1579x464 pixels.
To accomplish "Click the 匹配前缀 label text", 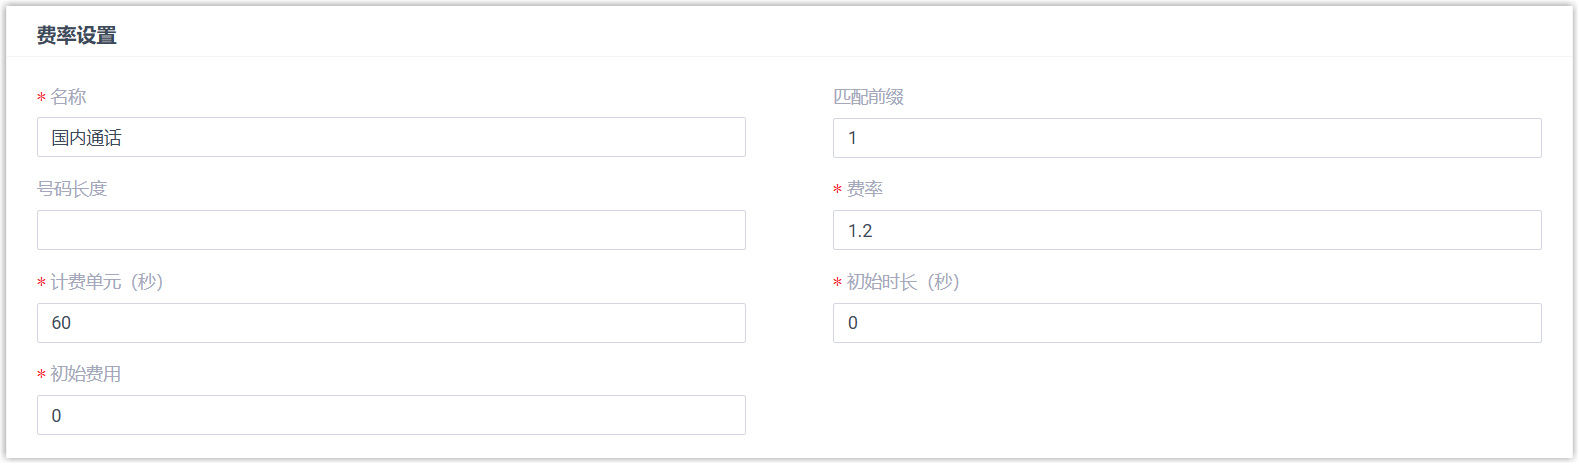I will pyautogui.click(x=868, y=97).
